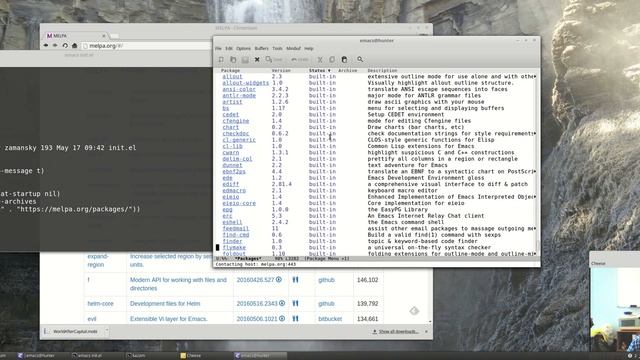Click the helm-core link on MELPA page
This screenshot has width=640, height=360.
click(x=100, y=304)
